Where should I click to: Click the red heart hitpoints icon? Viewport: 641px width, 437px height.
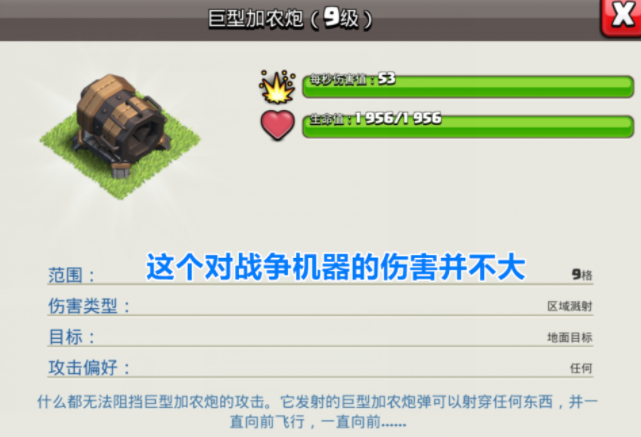pos(277,125)
